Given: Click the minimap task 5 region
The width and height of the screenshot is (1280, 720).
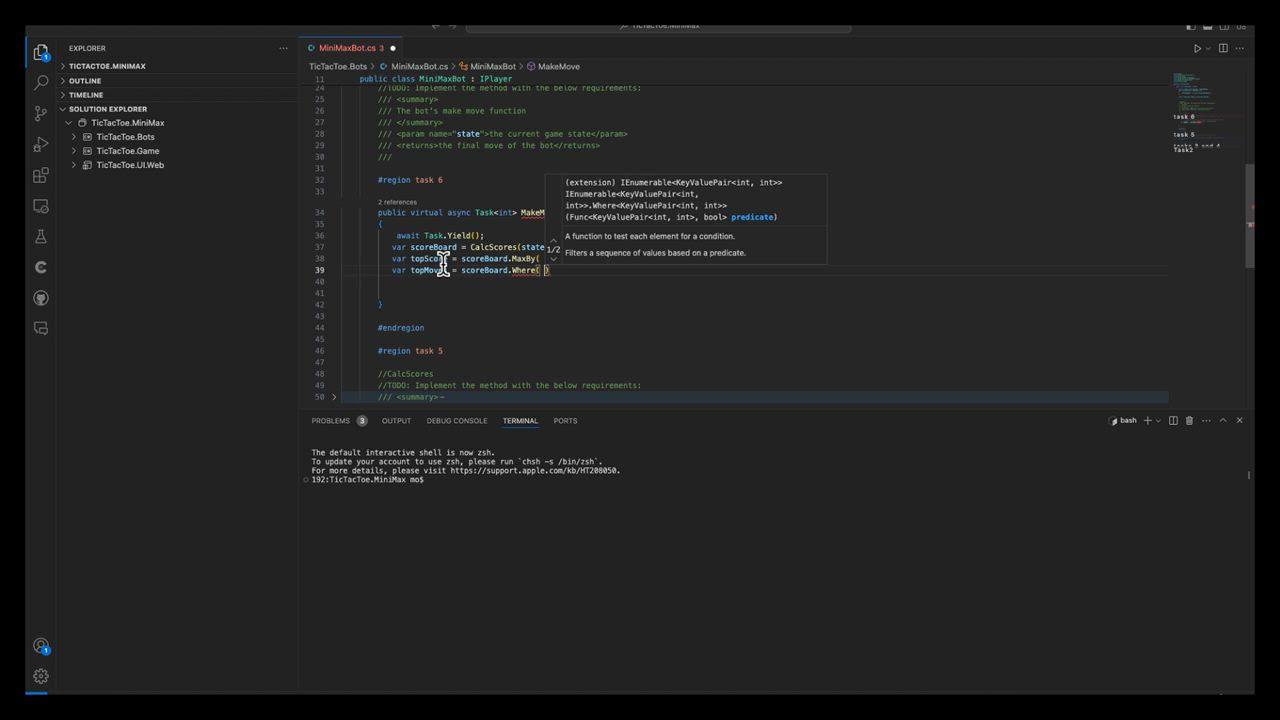Looking at the screenshot, I should pyautogui.click(x=1184, y=134).
